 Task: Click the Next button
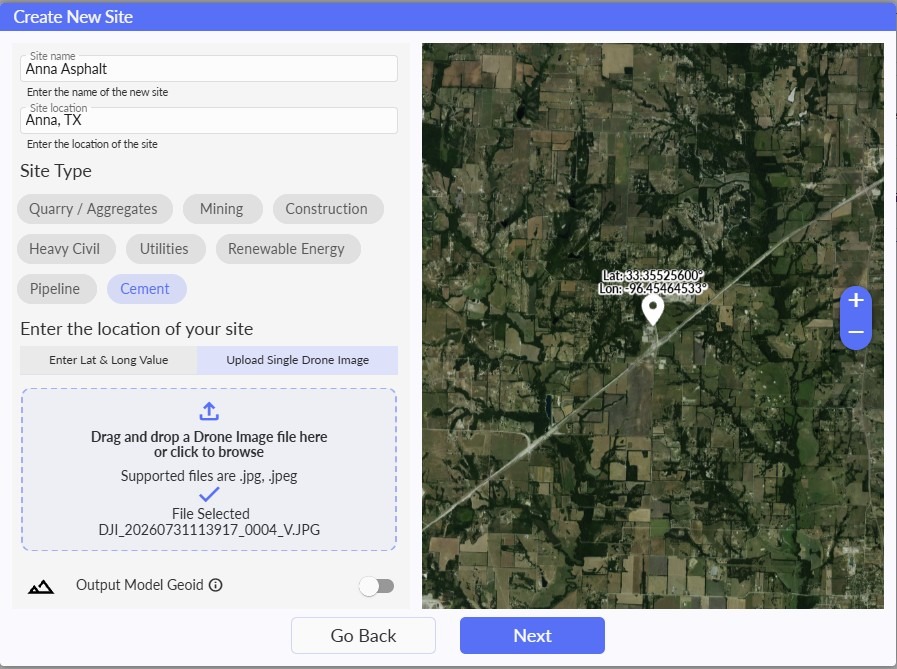tap(532, 635)
